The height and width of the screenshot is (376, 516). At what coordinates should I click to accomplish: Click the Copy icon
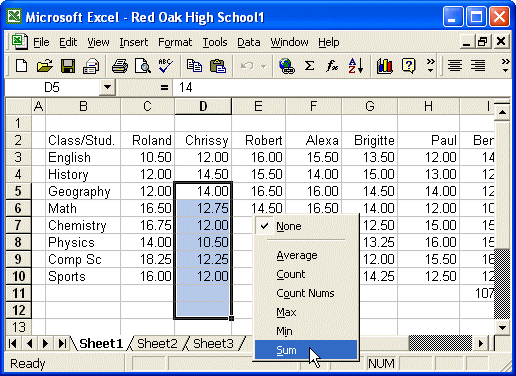[x=194, y=66]
